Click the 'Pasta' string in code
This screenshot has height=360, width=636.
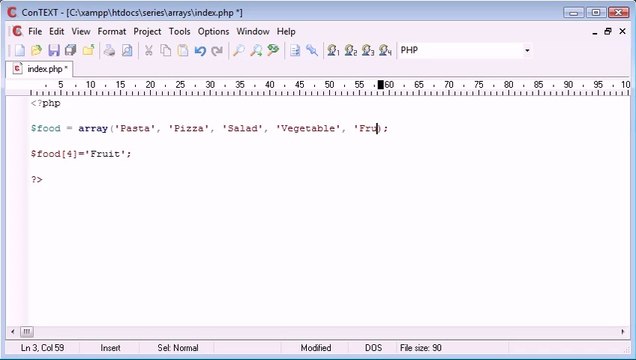click(x=135, y=129)
